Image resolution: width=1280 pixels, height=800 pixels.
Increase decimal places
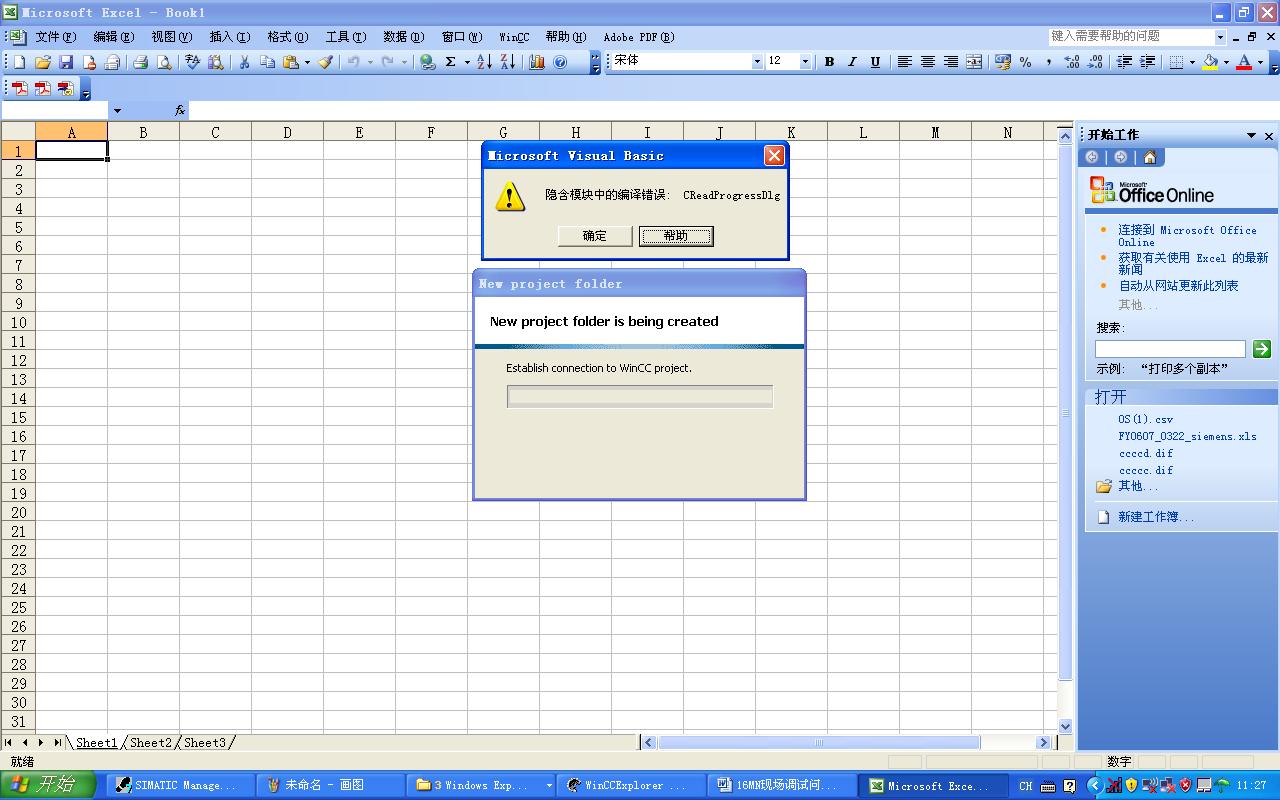pos(1072,62)
